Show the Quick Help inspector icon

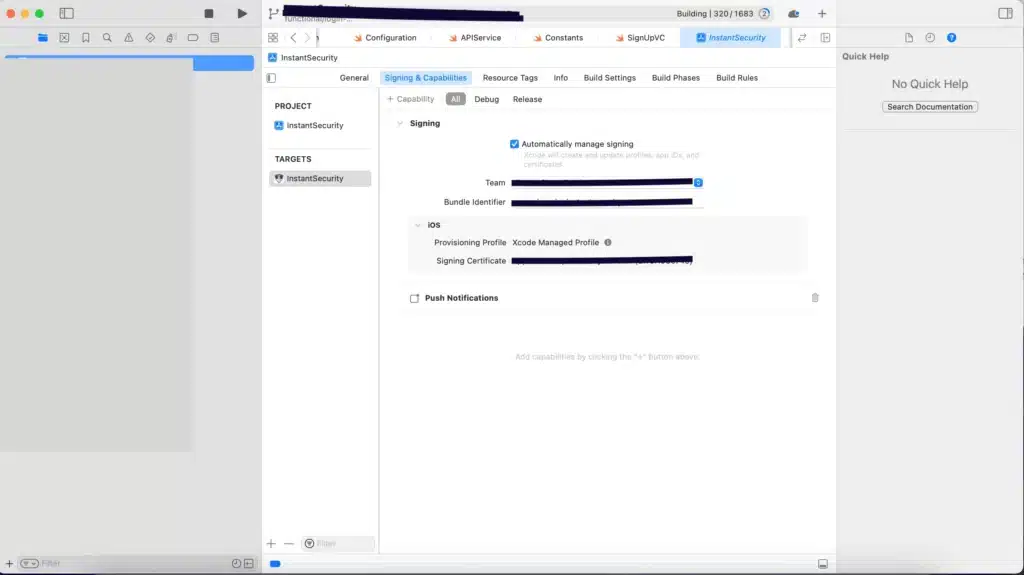[x=951, y=38]
